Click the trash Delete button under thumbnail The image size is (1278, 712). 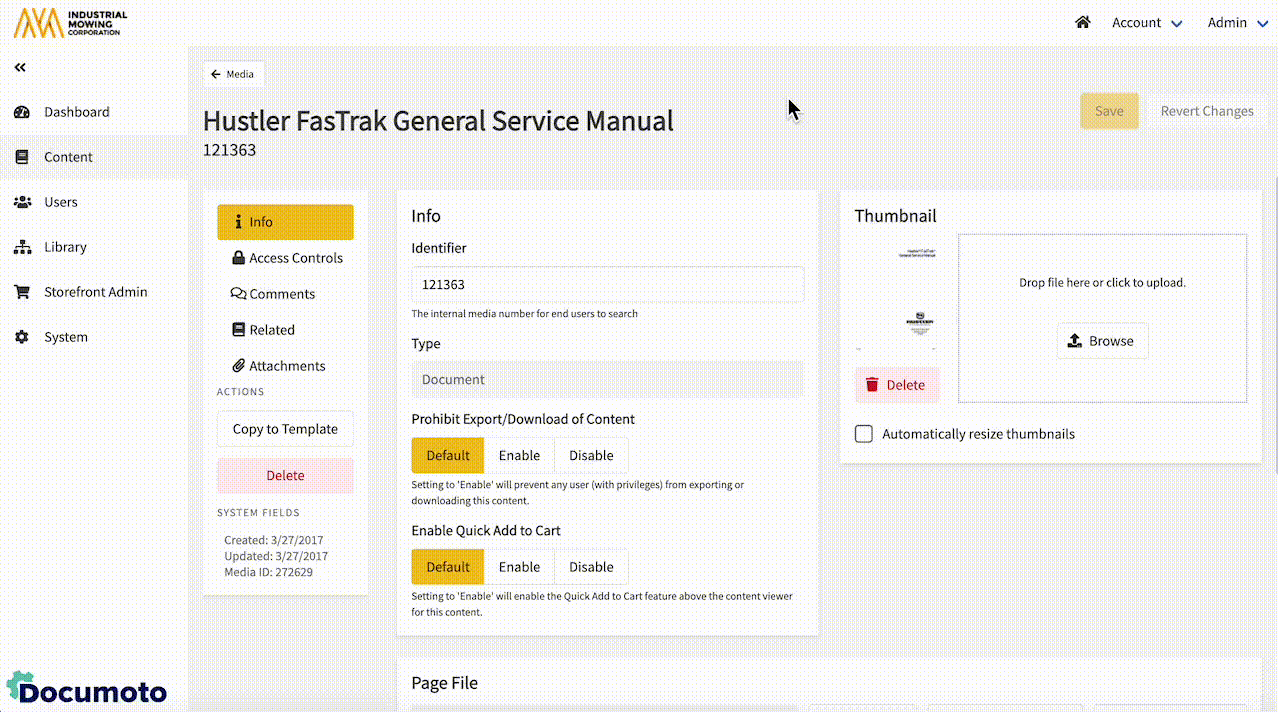[x=896, y=385]
